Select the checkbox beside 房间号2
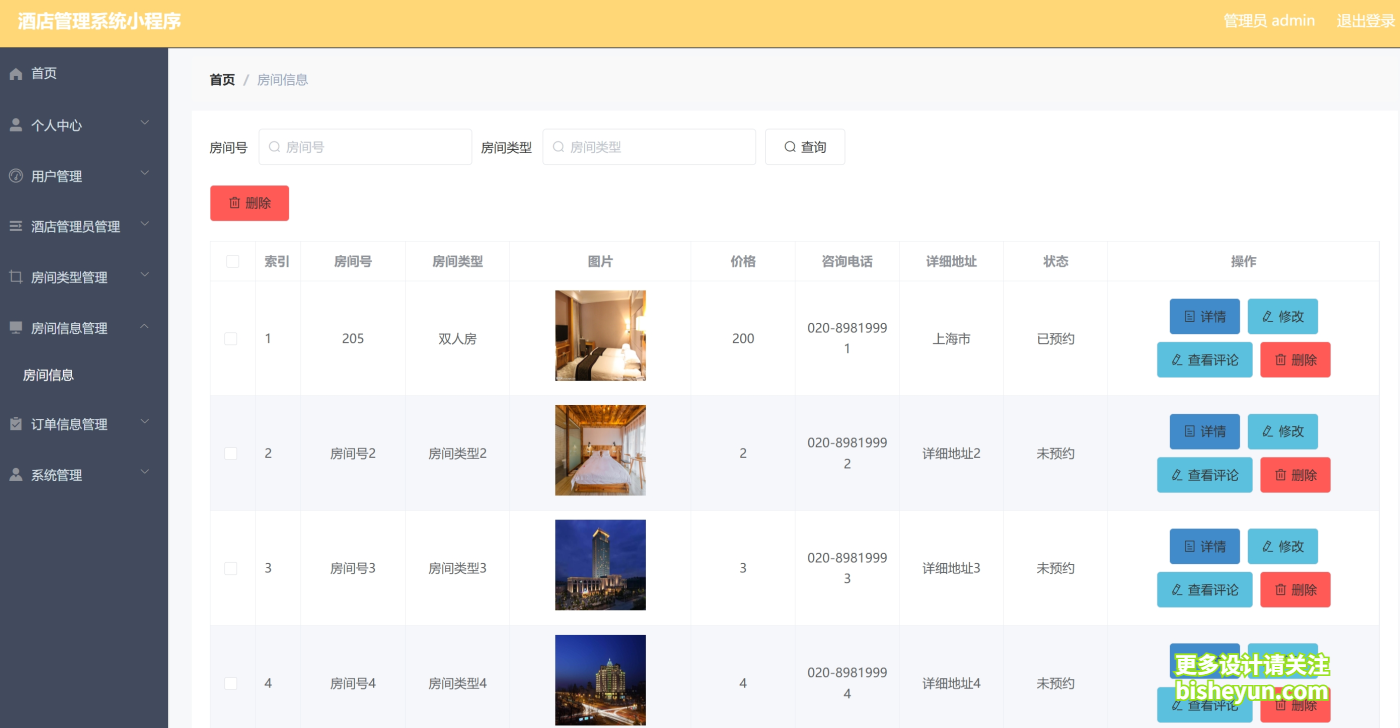The width and height of the screenshot is (1400, 728). [x=231, y=452]
